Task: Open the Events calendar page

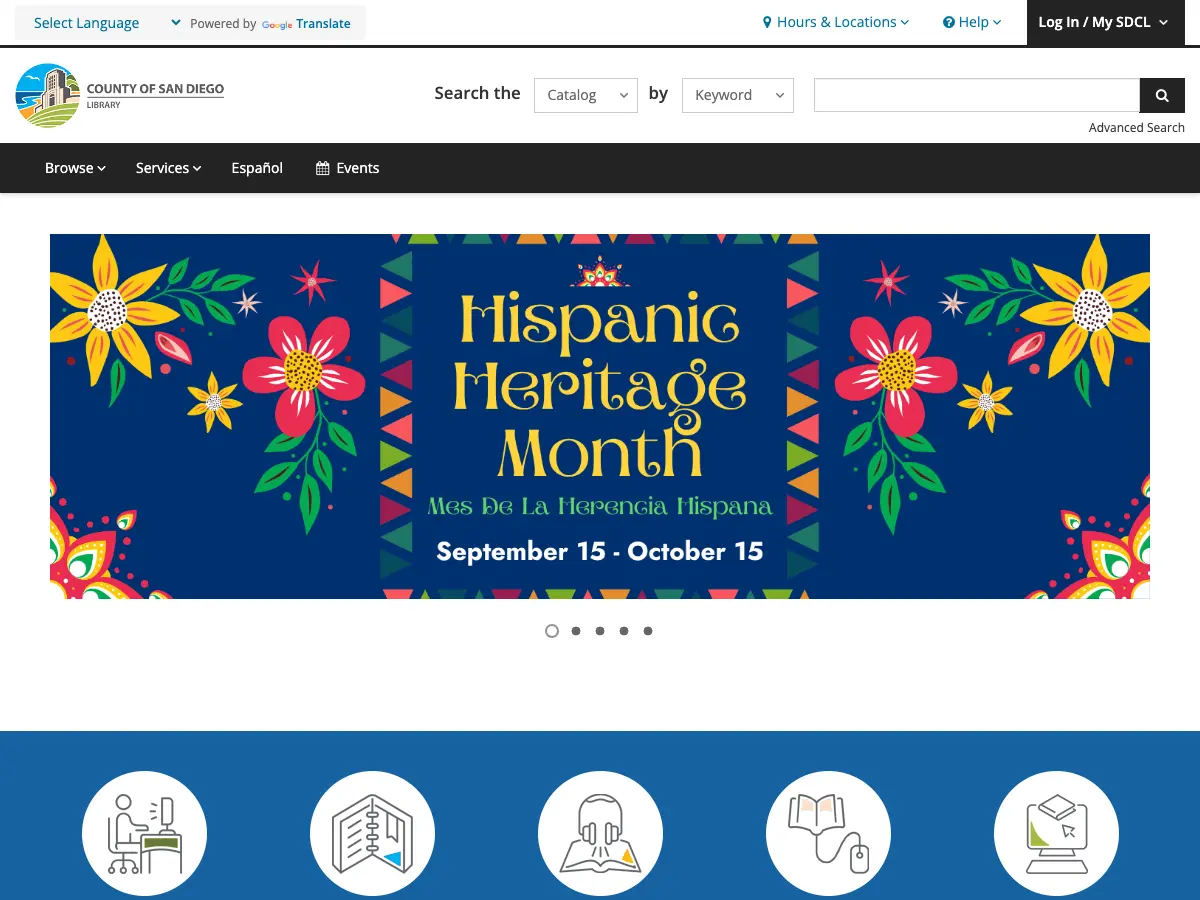Action: point(348,168)
